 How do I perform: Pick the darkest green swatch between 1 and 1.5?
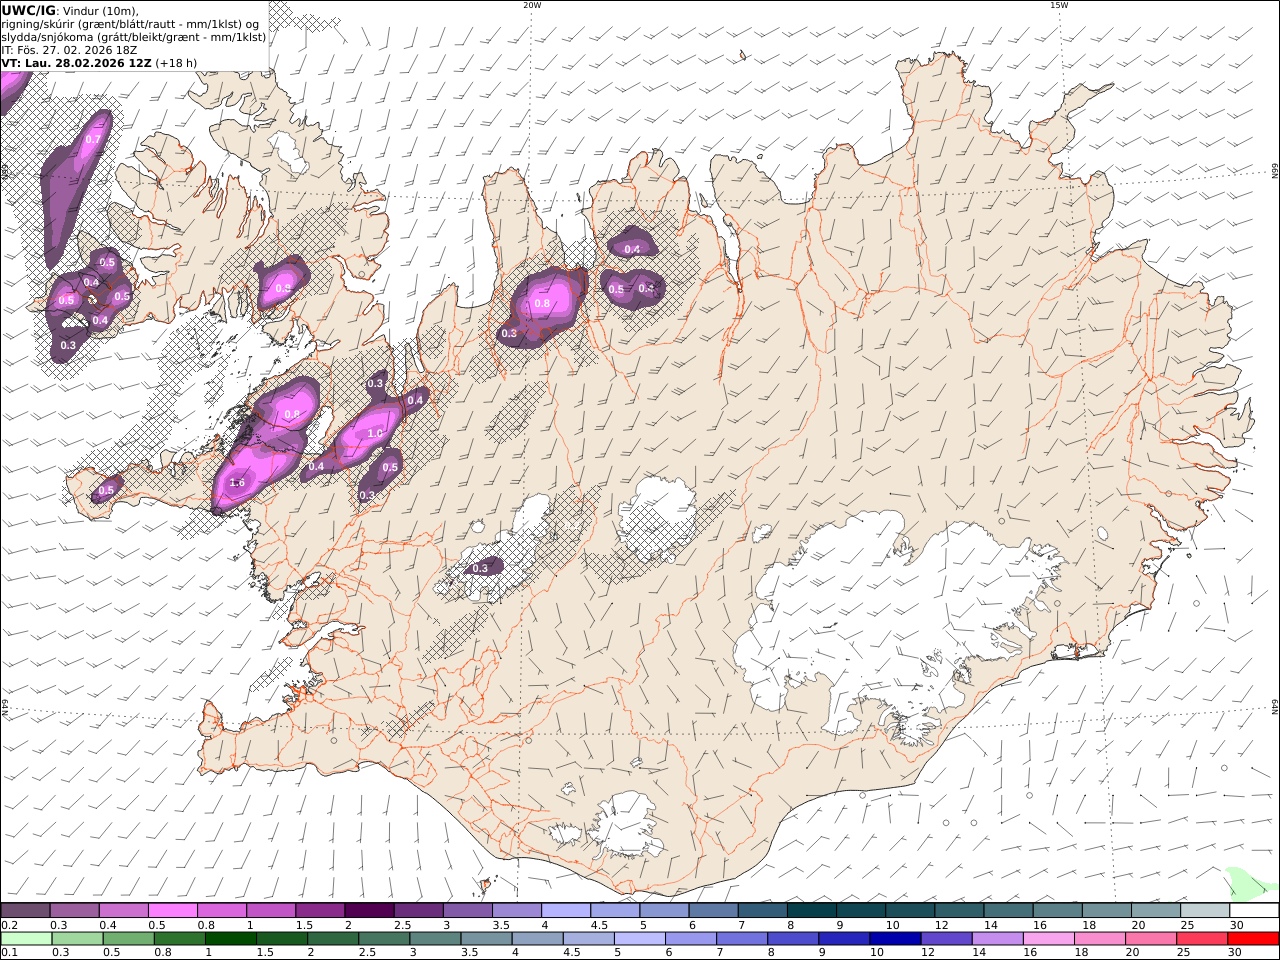click(x=230, y=939)
